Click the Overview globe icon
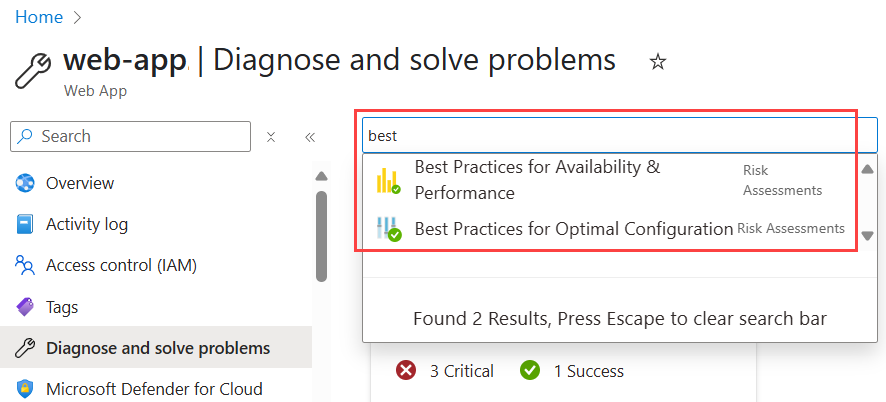The width and height of the screenshot is (886, 402). (x=25, y=183)
